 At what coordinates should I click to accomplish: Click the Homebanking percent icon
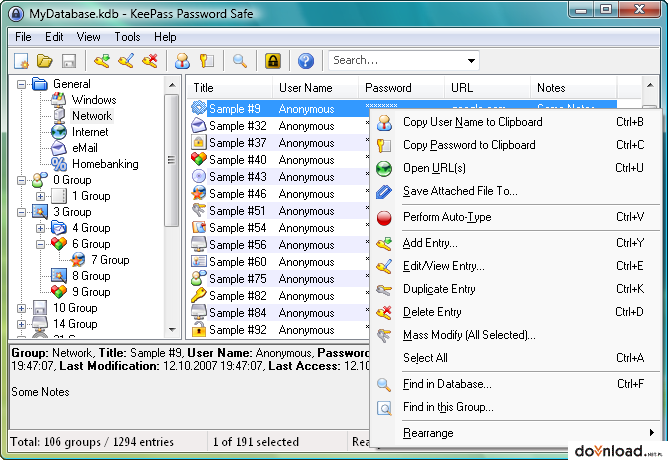point(59,164)
